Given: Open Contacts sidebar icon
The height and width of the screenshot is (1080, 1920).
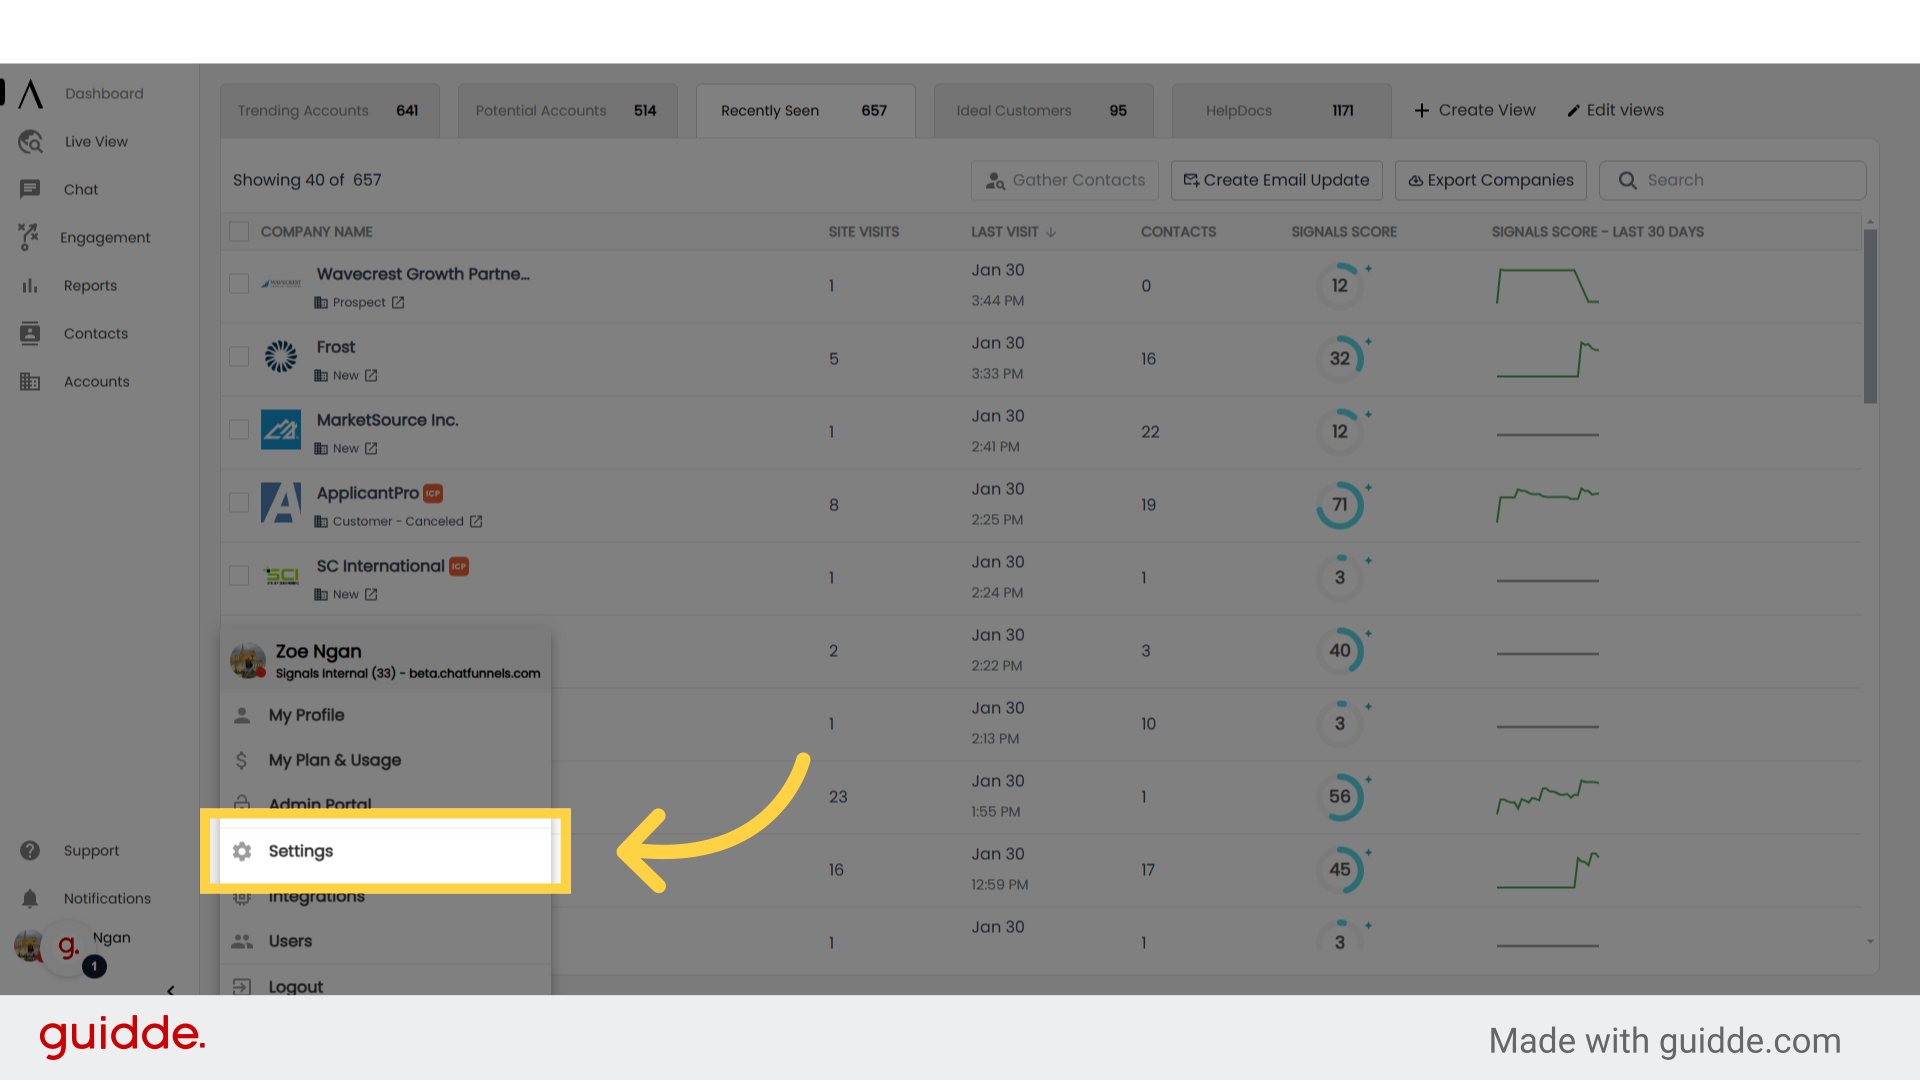Looking at the screenshot, I should click(x=30, y=334).
